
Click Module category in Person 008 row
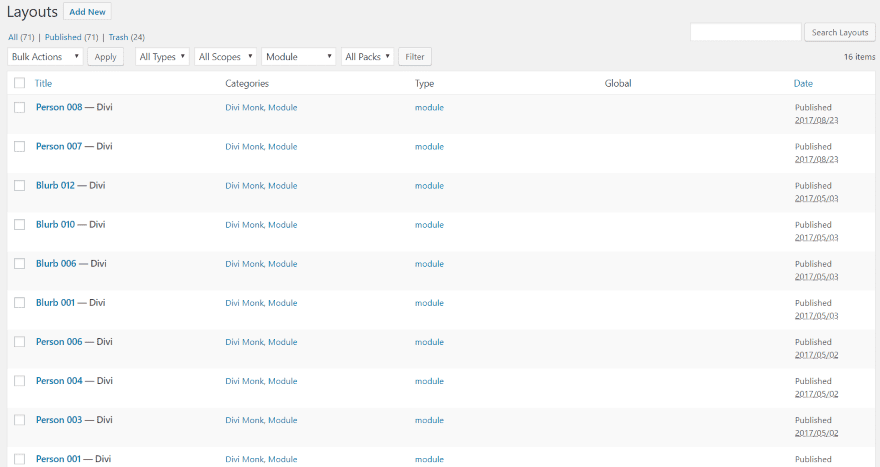(x=283, y=107)
